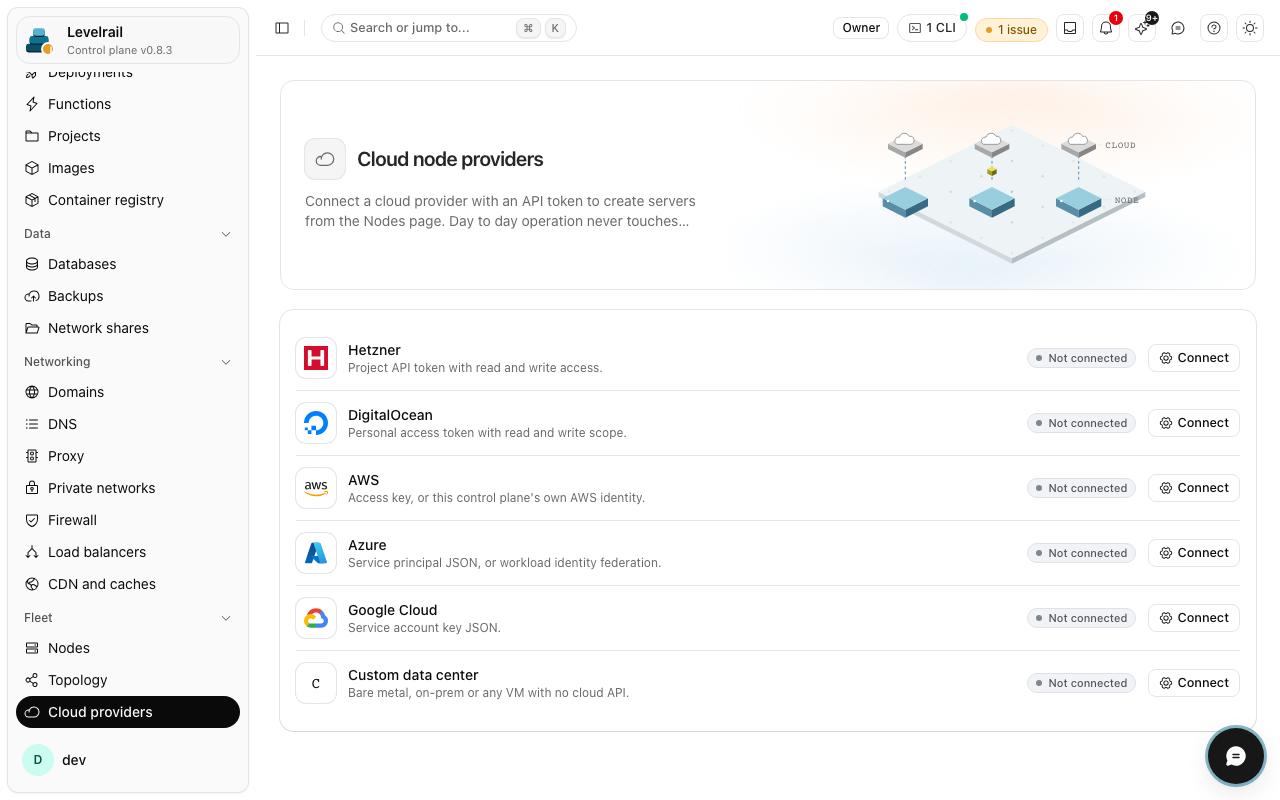Open CDN and caches page
This screenshot has height=800, width=1280.
point(128,584)
